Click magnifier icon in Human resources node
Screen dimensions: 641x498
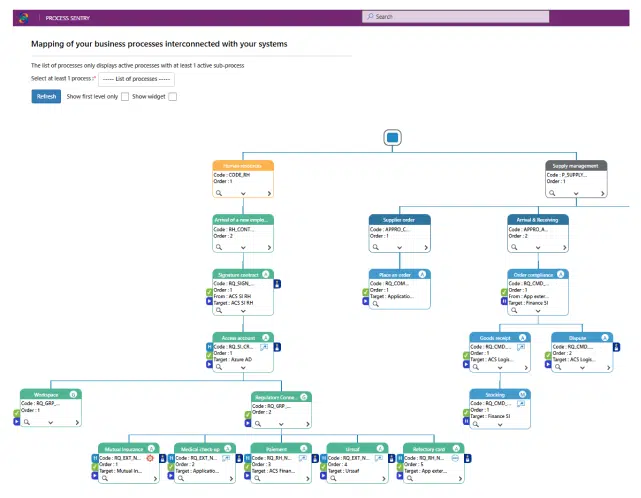click(219, 190)
